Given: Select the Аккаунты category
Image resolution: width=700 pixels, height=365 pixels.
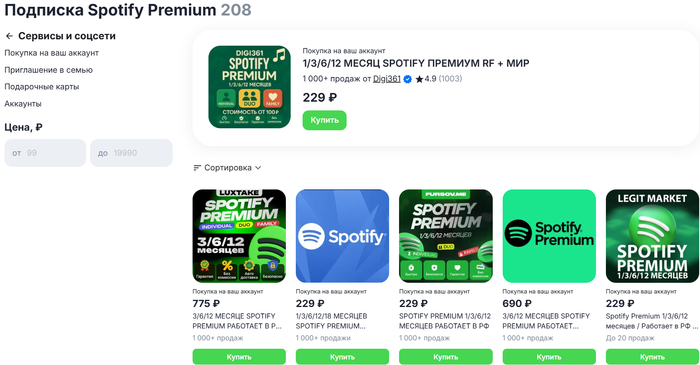Looking at the screenshot, I should click(x=23, y=104).
